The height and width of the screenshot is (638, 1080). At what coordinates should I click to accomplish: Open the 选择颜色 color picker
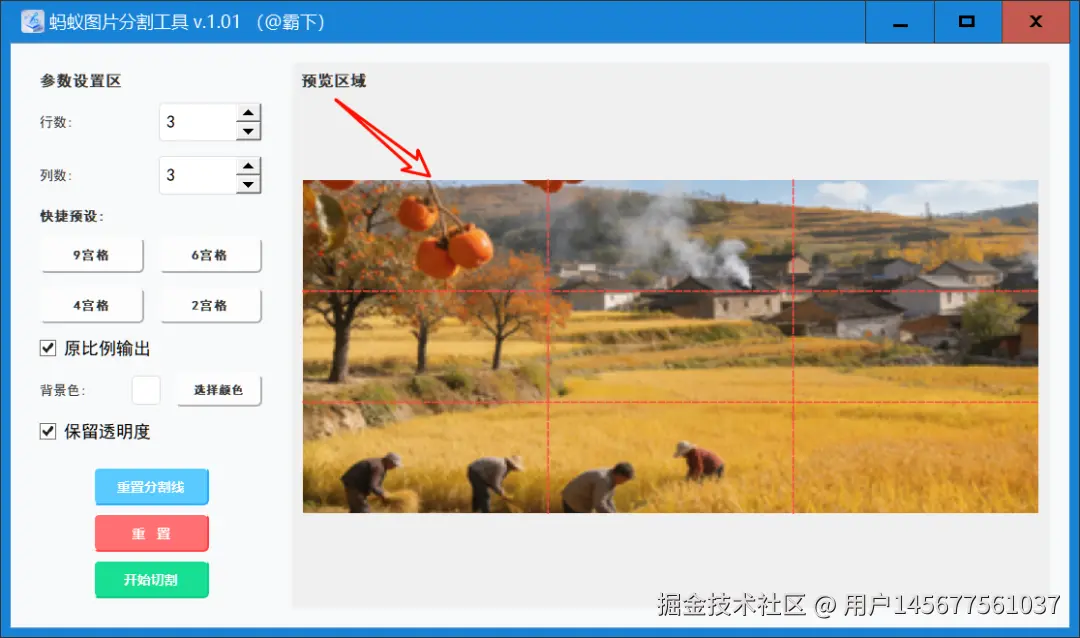pos(218,390)
